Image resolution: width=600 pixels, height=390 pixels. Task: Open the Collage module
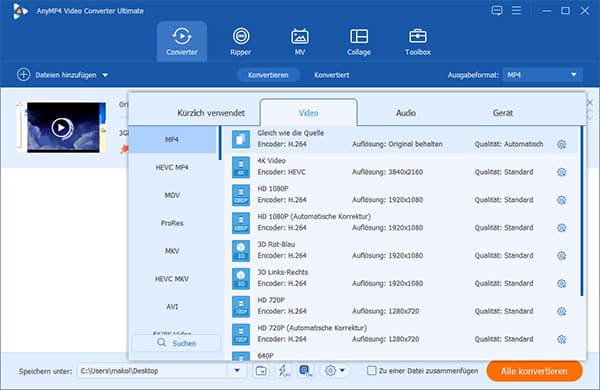click(359, 41)
